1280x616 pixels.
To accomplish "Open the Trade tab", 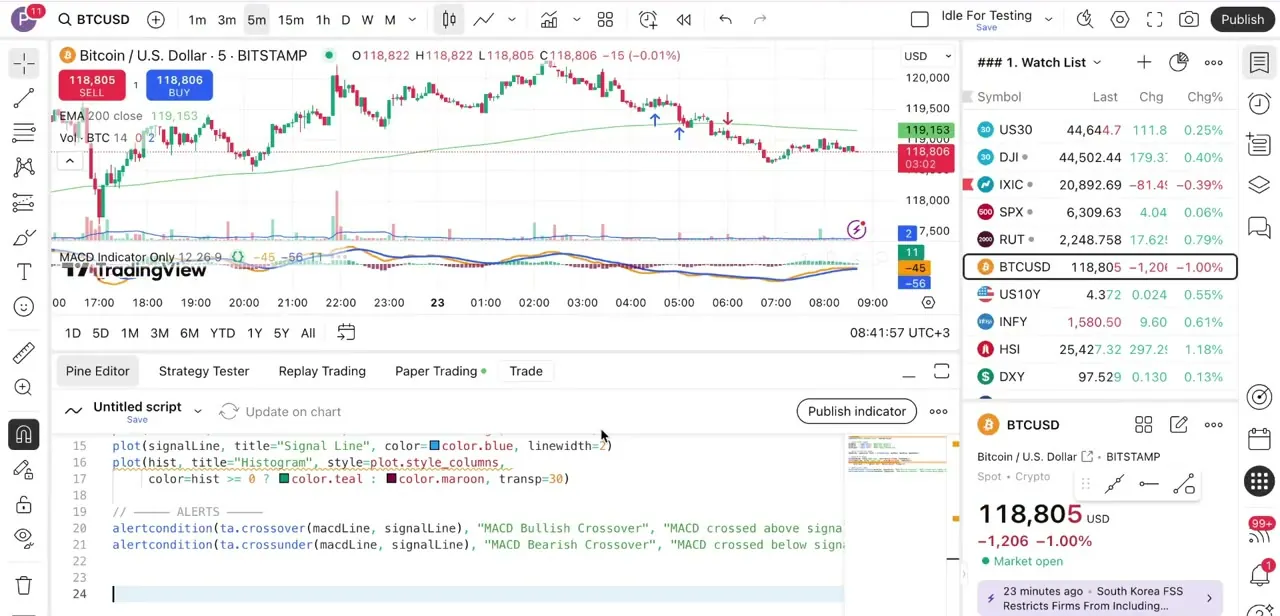I will point(526,371).
